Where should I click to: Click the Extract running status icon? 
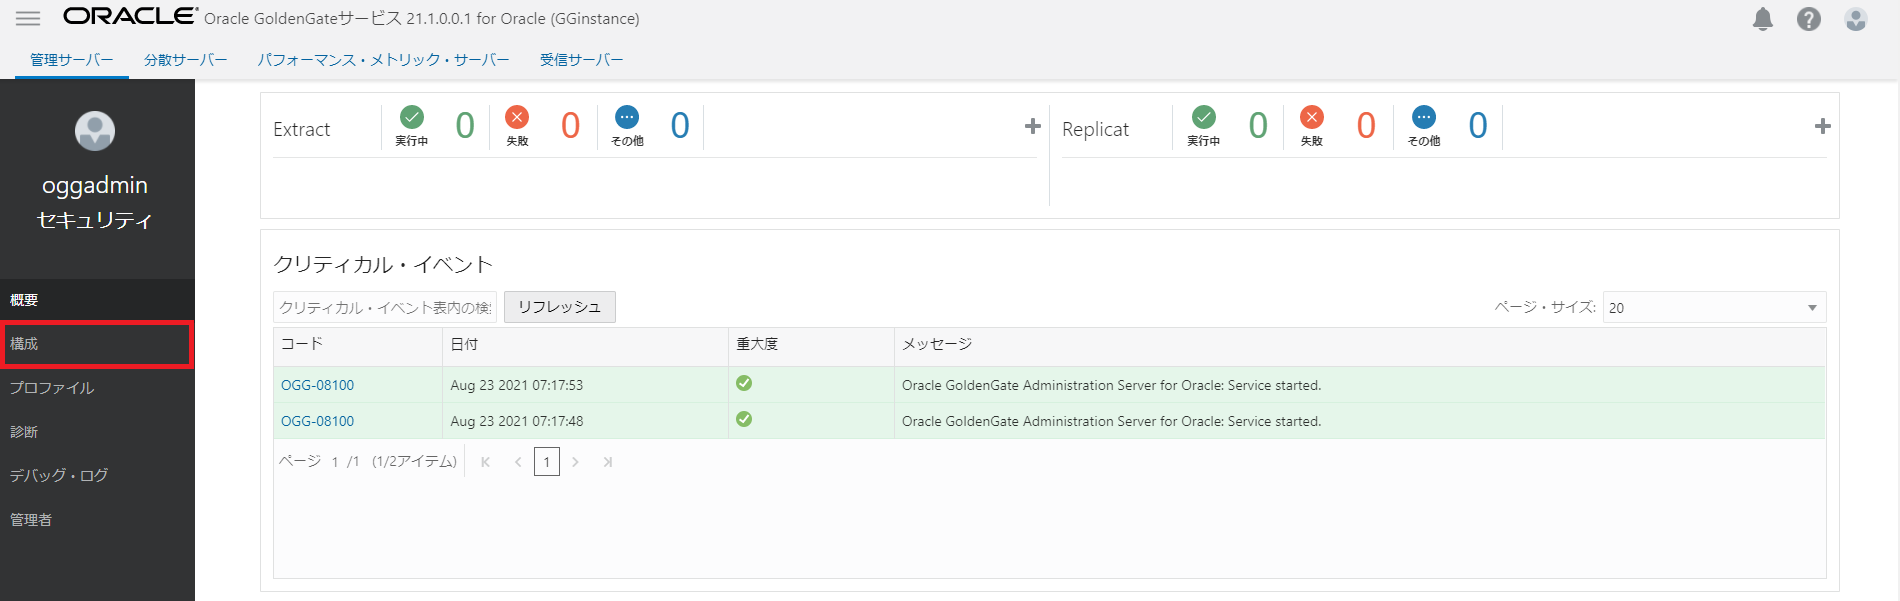tap(411, 118)
